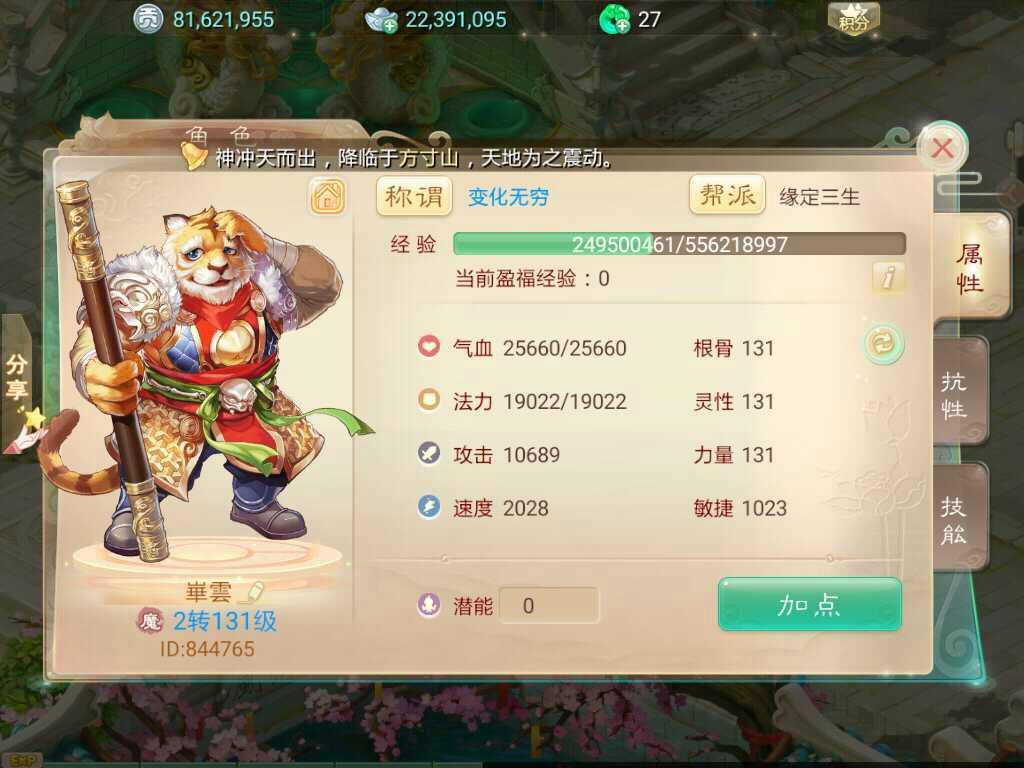Click the house icon above character portrait
The image size is (1024, 768).
coord(328,196)
